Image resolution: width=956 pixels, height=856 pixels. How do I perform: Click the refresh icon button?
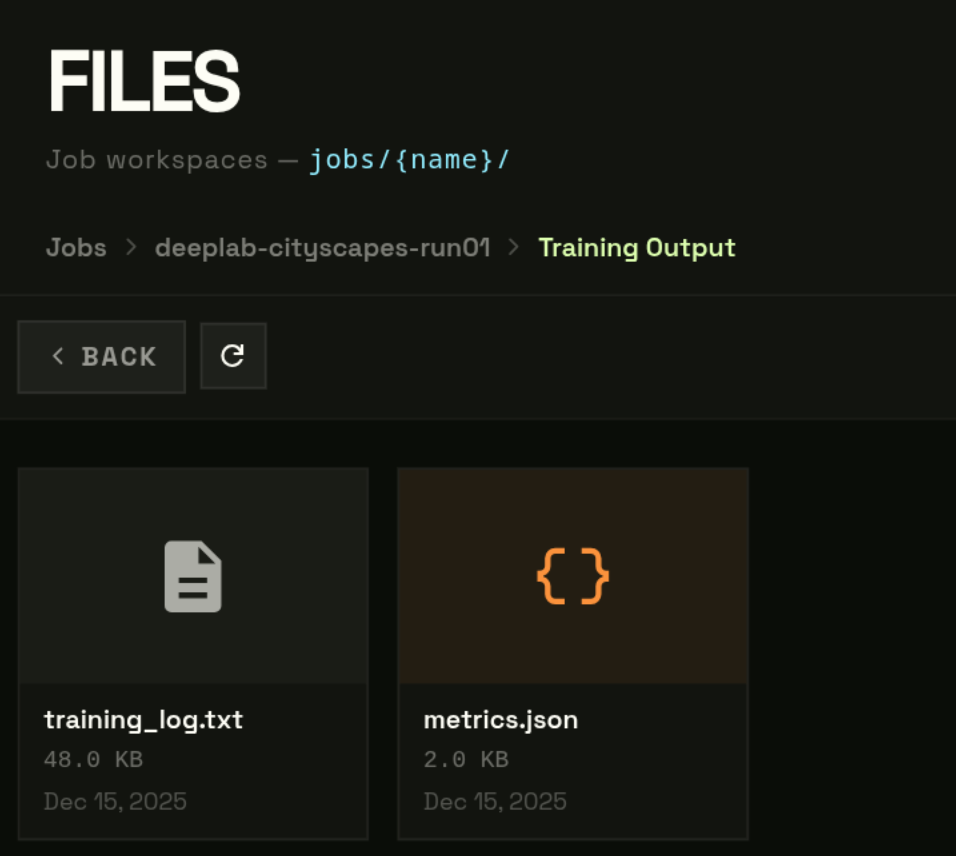pyautogui.click(x=233, y=356)
